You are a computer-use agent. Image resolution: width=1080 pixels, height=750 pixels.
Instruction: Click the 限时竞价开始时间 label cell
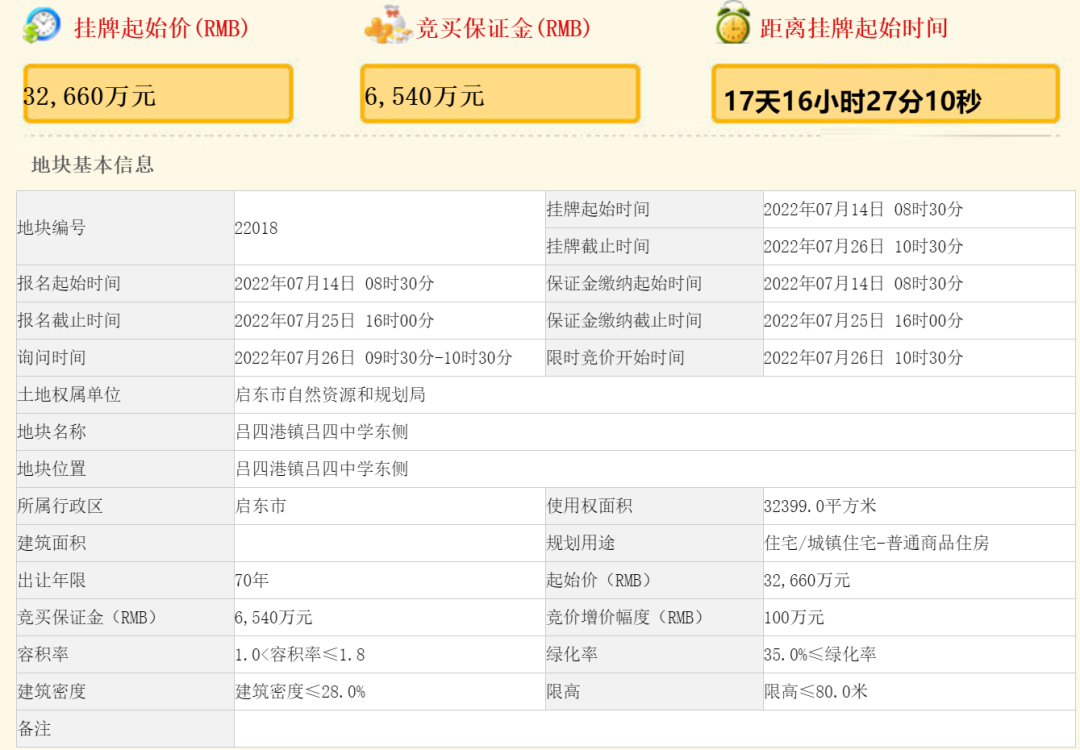point(654,358)
